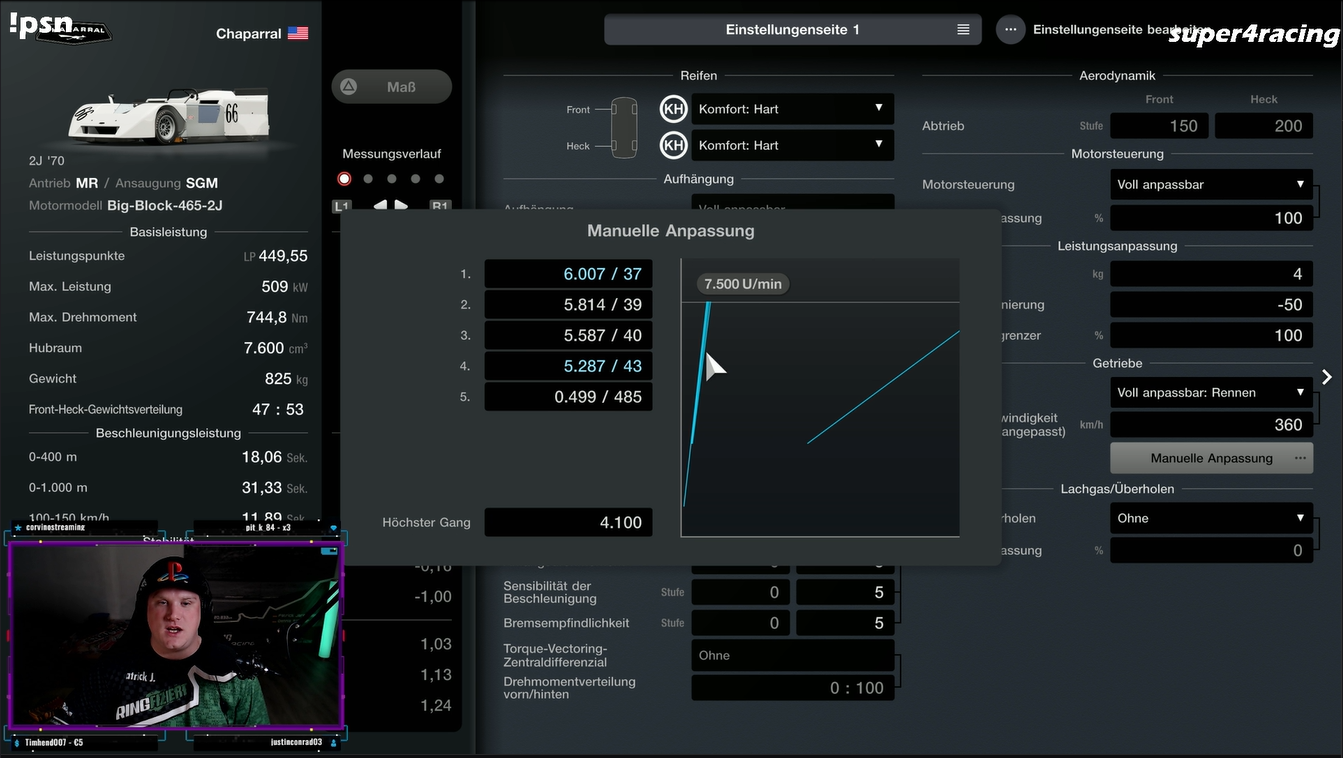This screenshot has width=1343, height=758.
Task: Click the Manuelle Anpassung button
Action: [1211, 458]
